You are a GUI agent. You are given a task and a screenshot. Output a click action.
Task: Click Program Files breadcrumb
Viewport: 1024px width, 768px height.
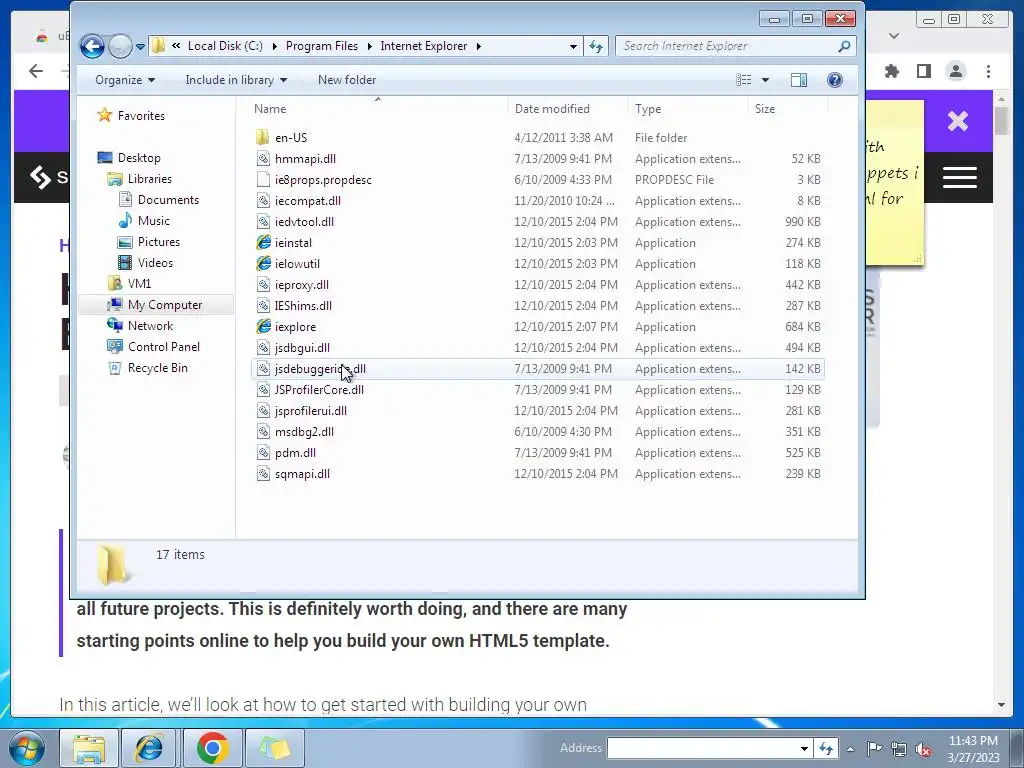(x=322, y=46)
